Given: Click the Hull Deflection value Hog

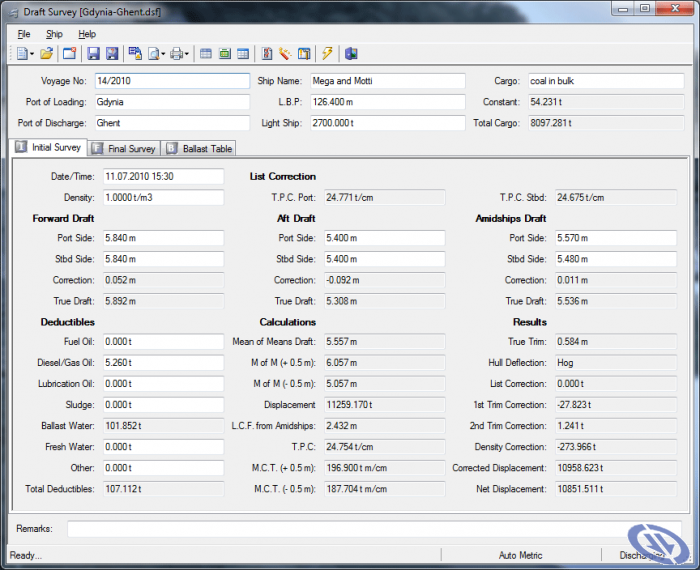Looking at the screenshot, I should pyautogui.click(x=616, y=362).
